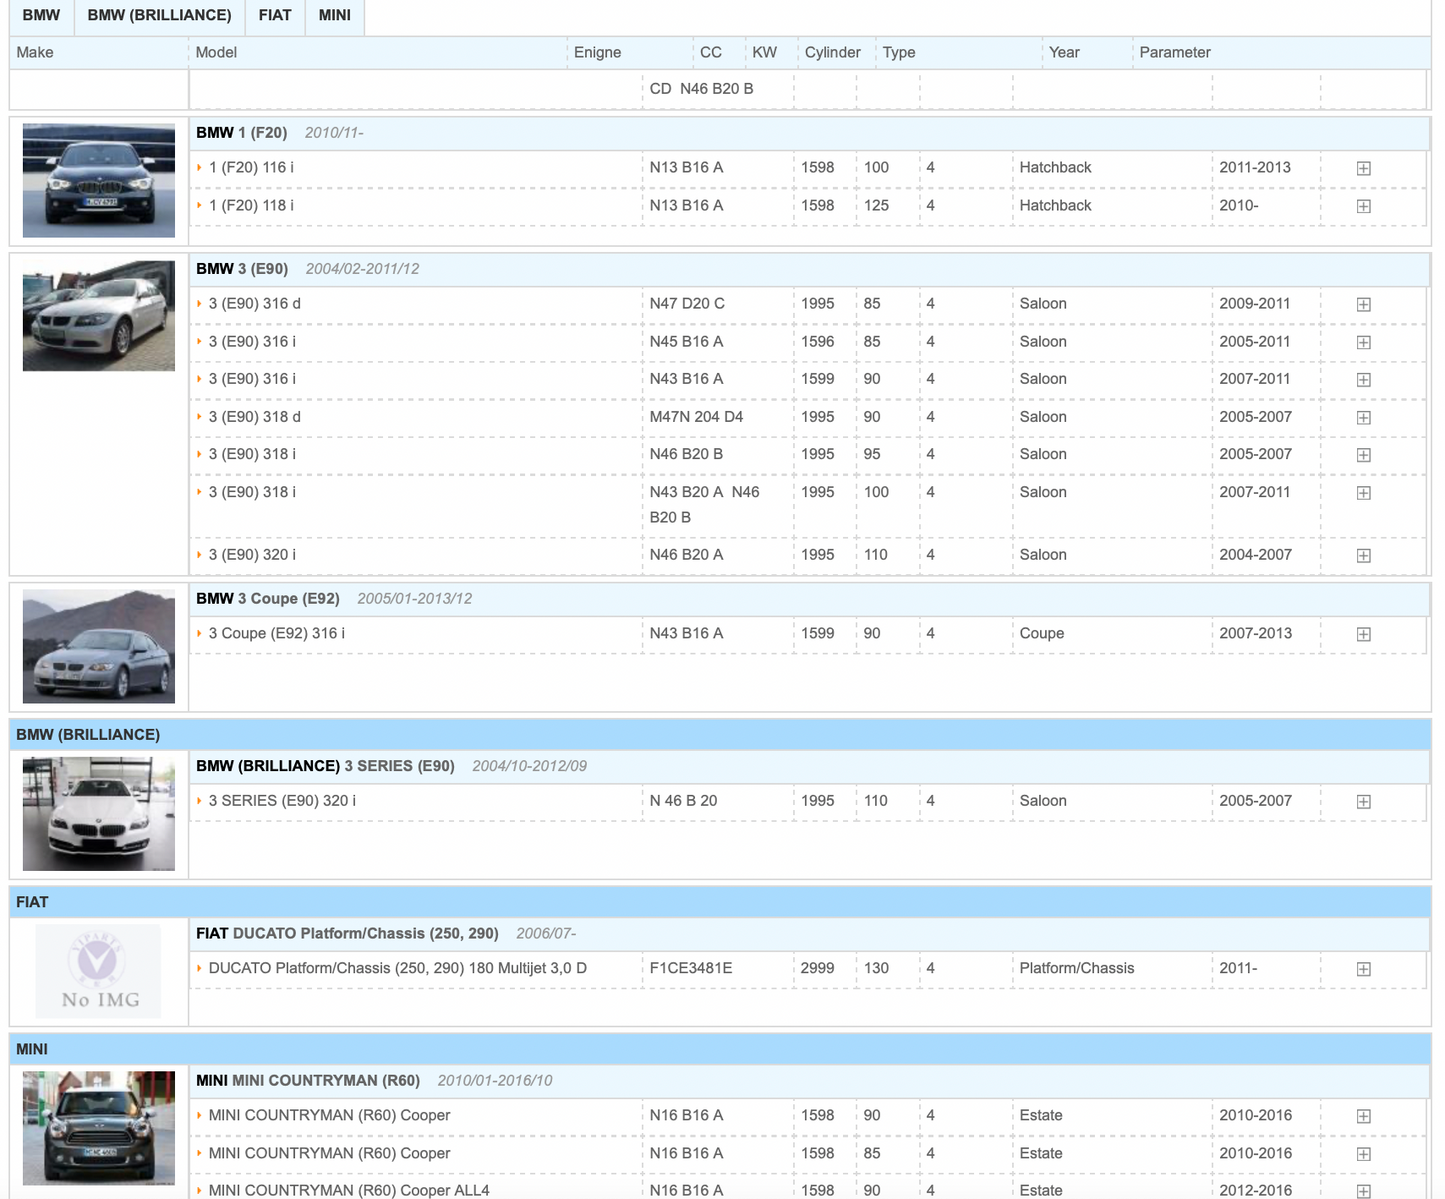1445x1199 pixels.
Task: Expand parameters for 3 (E90) 320 i
Action: pyautogui.click(x=1363, y=555)
